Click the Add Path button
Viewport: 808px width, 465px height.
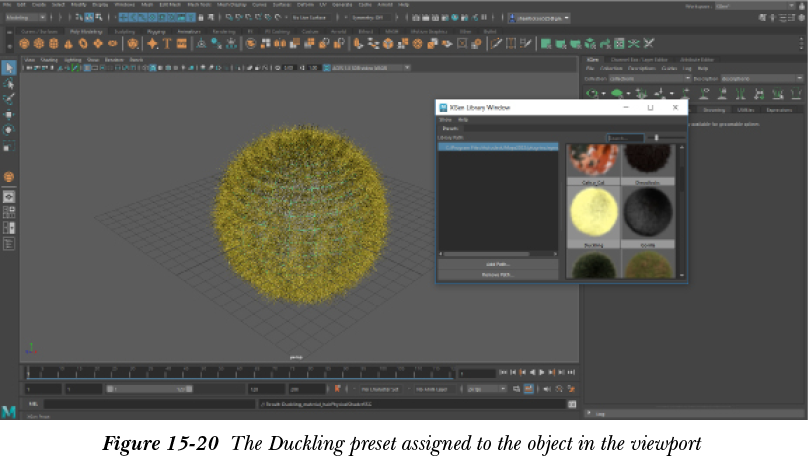(x=498, y=263)
